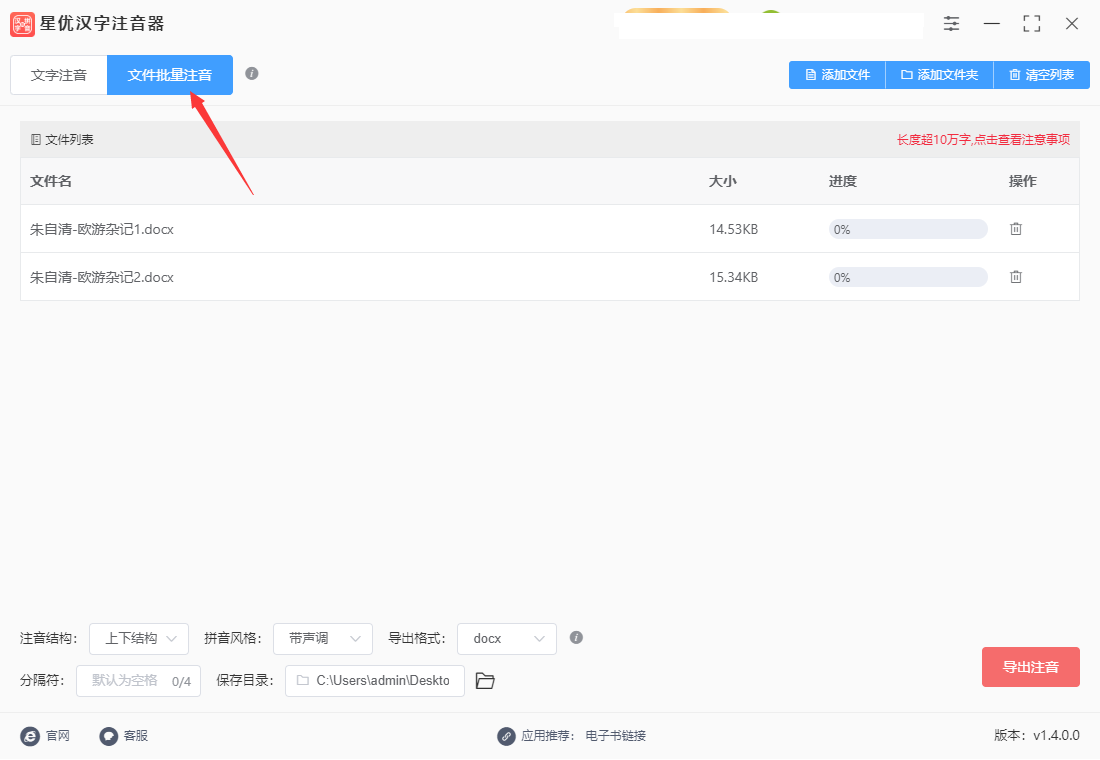Click progress bar for 欧游杂记1.docx

(908, 229)
